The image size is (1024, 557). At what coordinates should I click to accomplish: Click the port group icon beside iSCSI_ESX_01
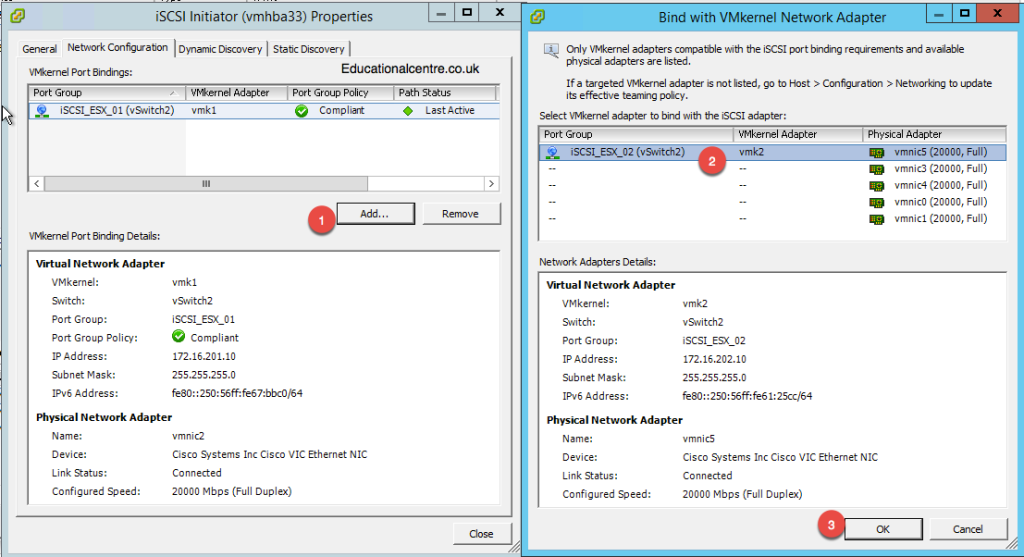point(42,110)
